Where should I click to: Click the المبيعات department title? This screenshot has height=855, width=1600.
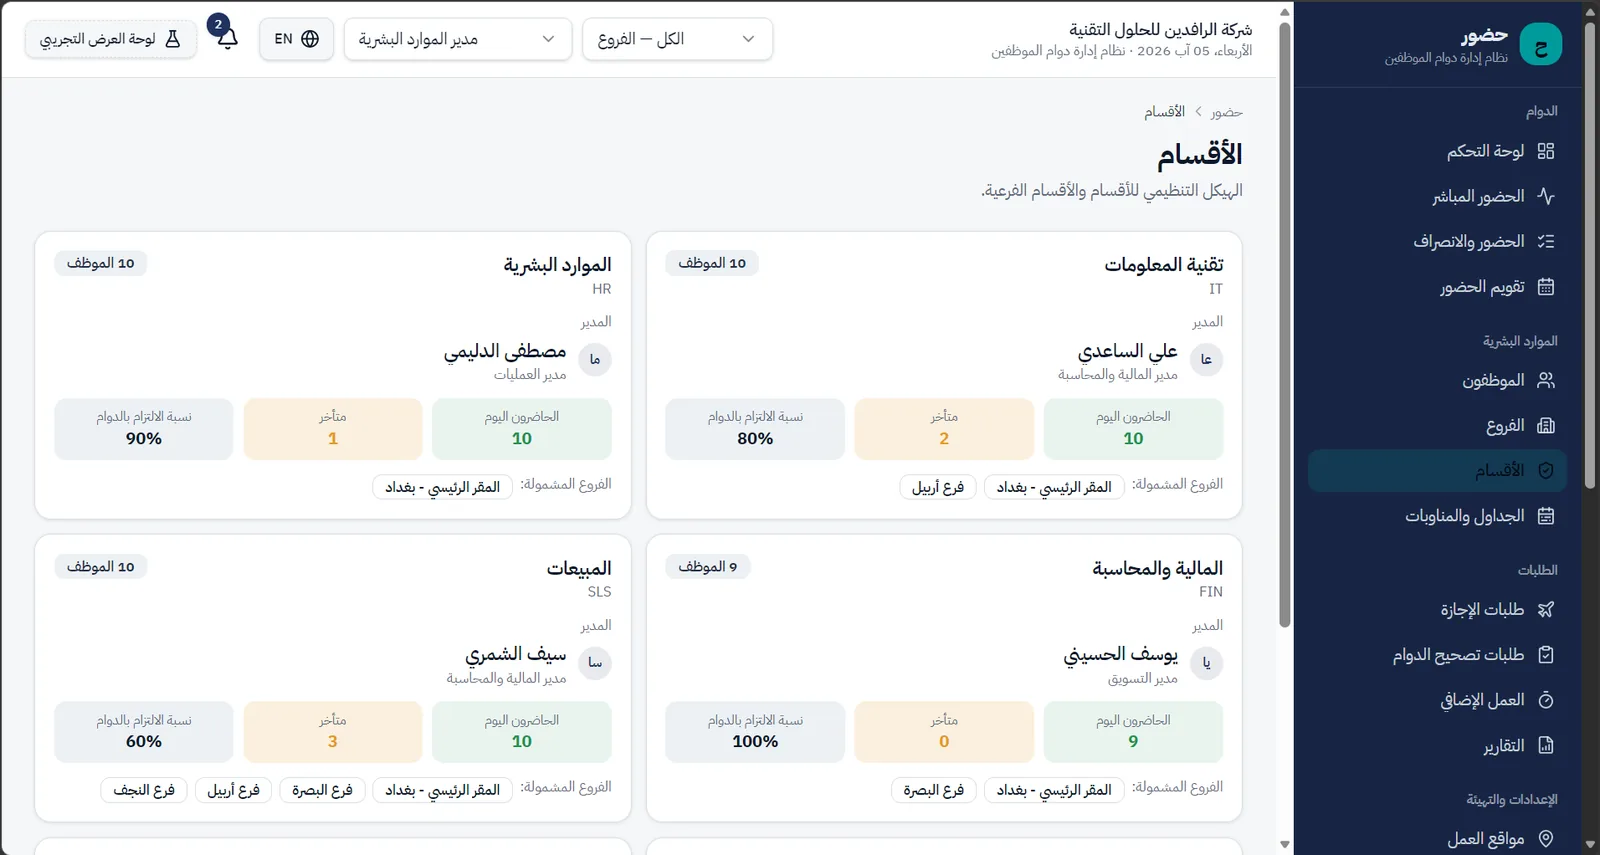(x=579, y=568)
